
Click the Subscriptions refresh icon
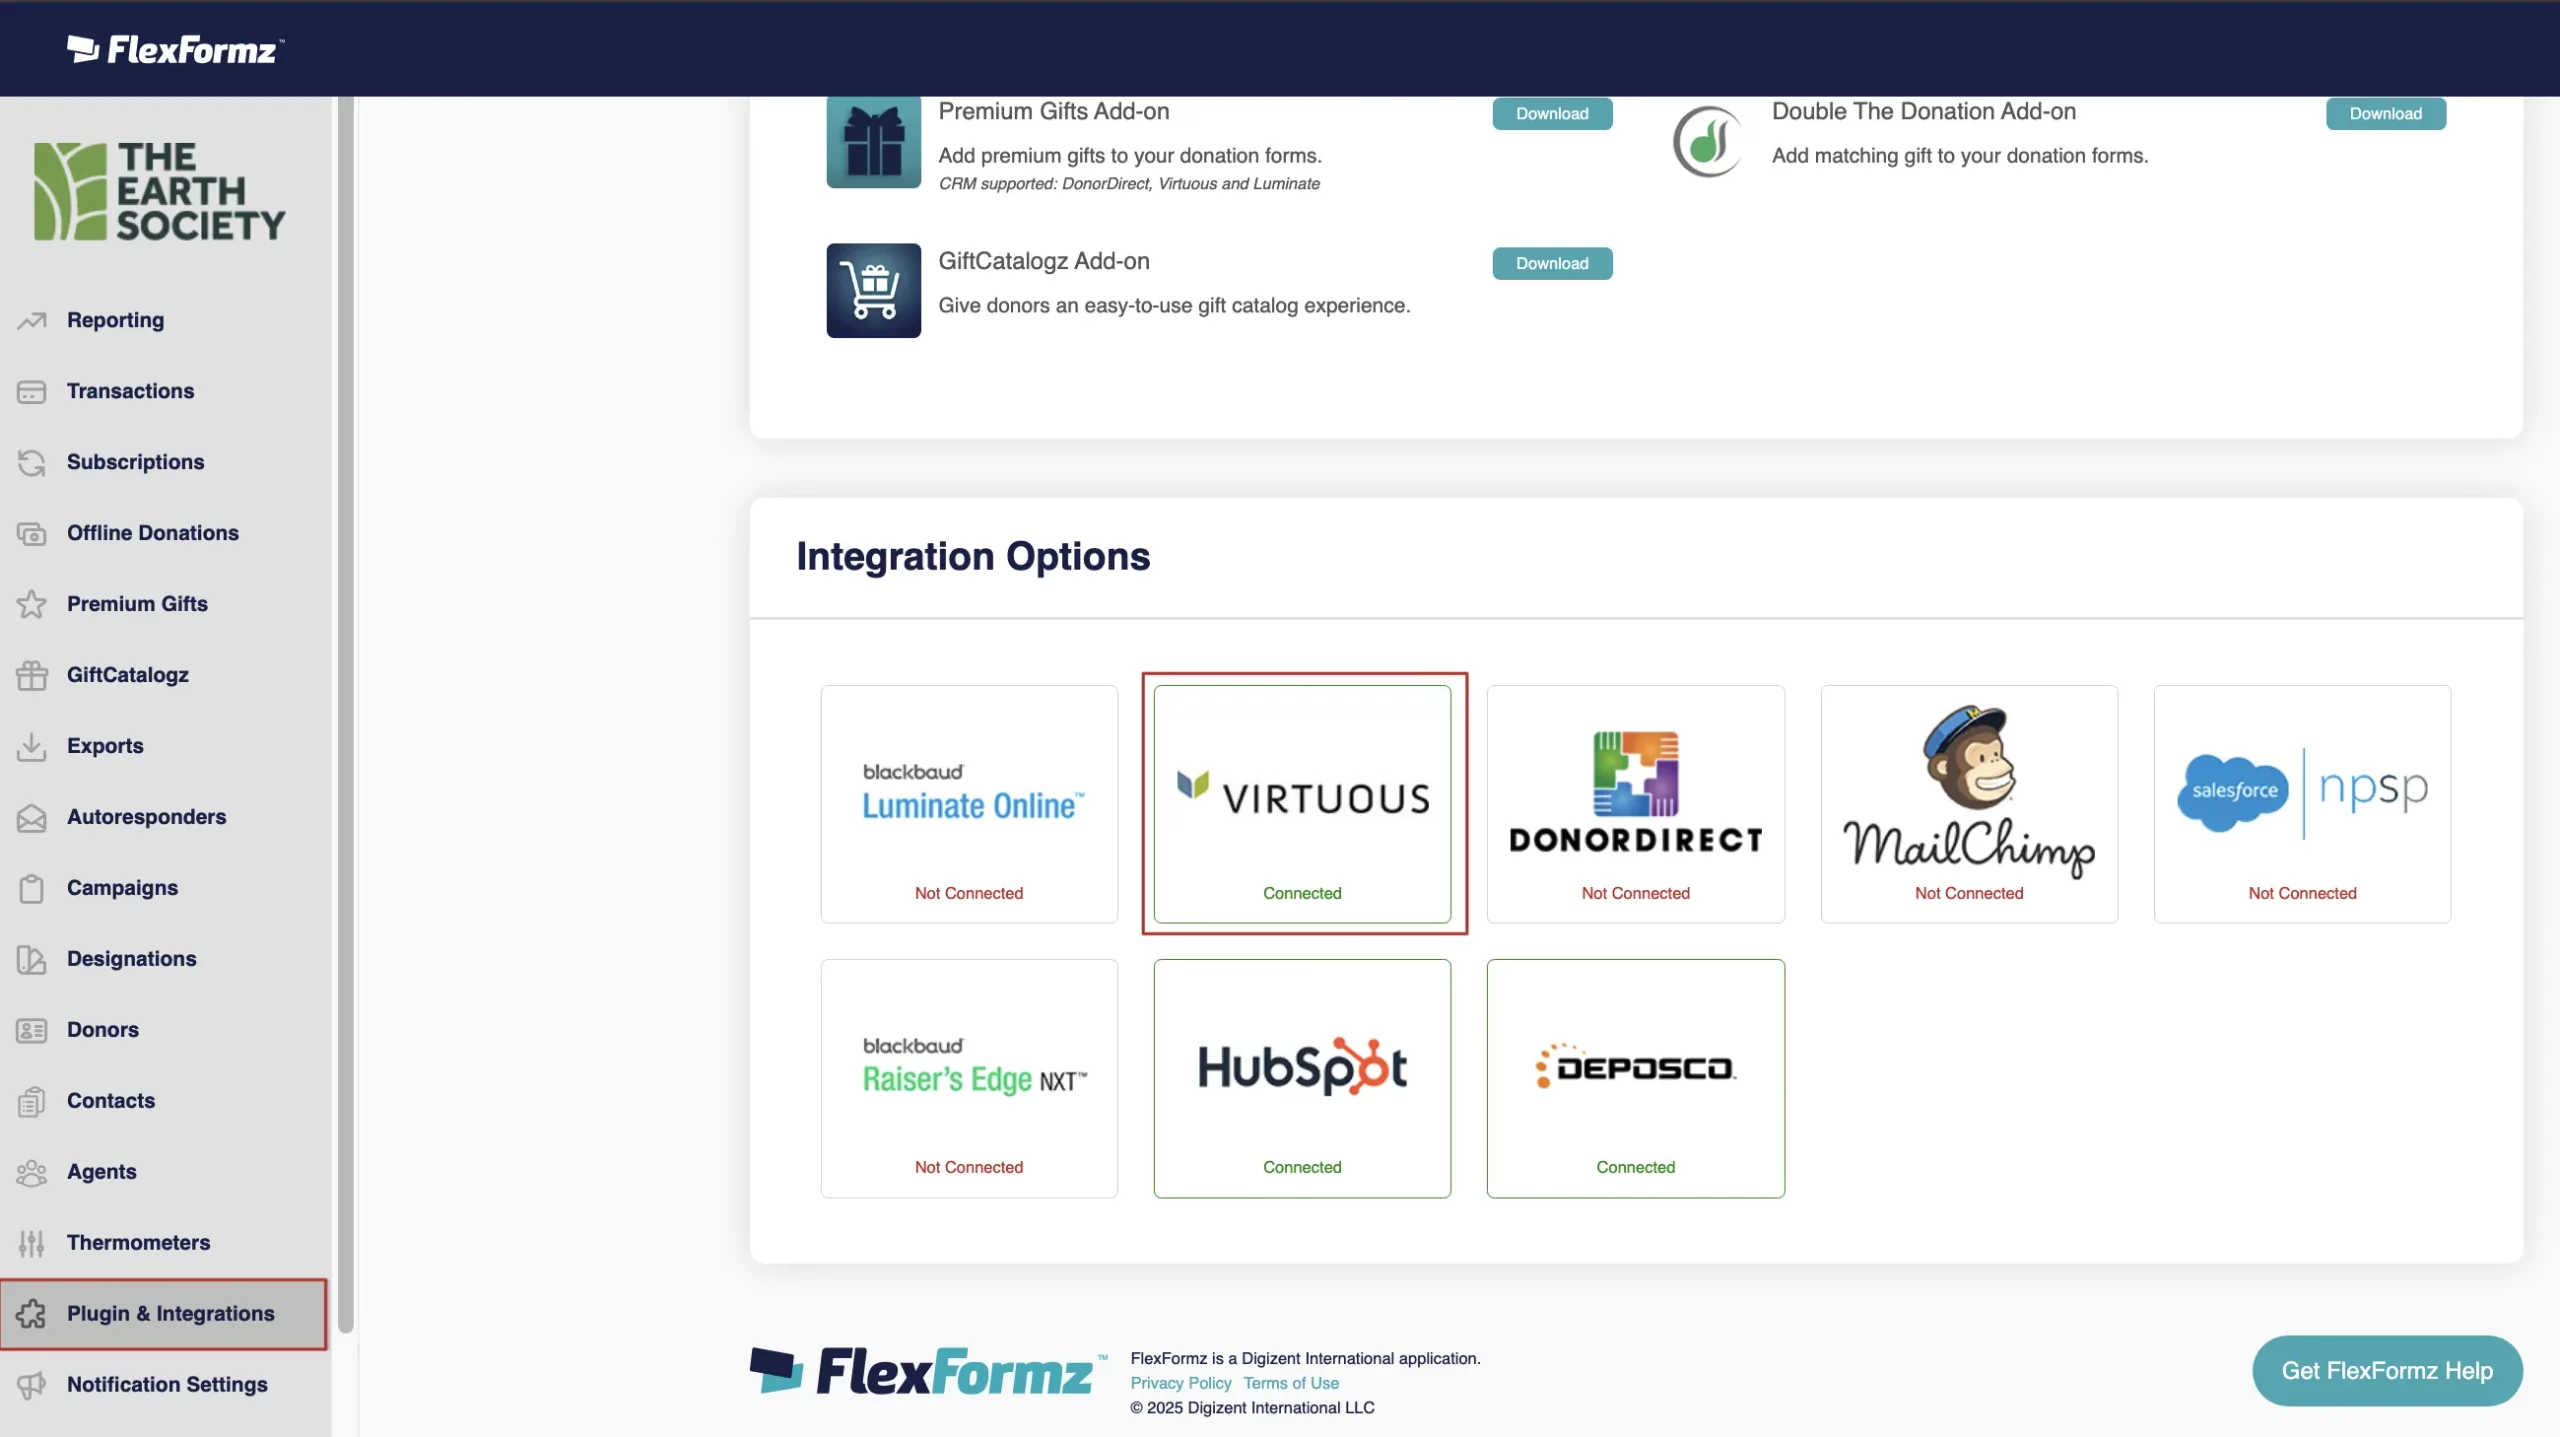click(x=31, y=462)
